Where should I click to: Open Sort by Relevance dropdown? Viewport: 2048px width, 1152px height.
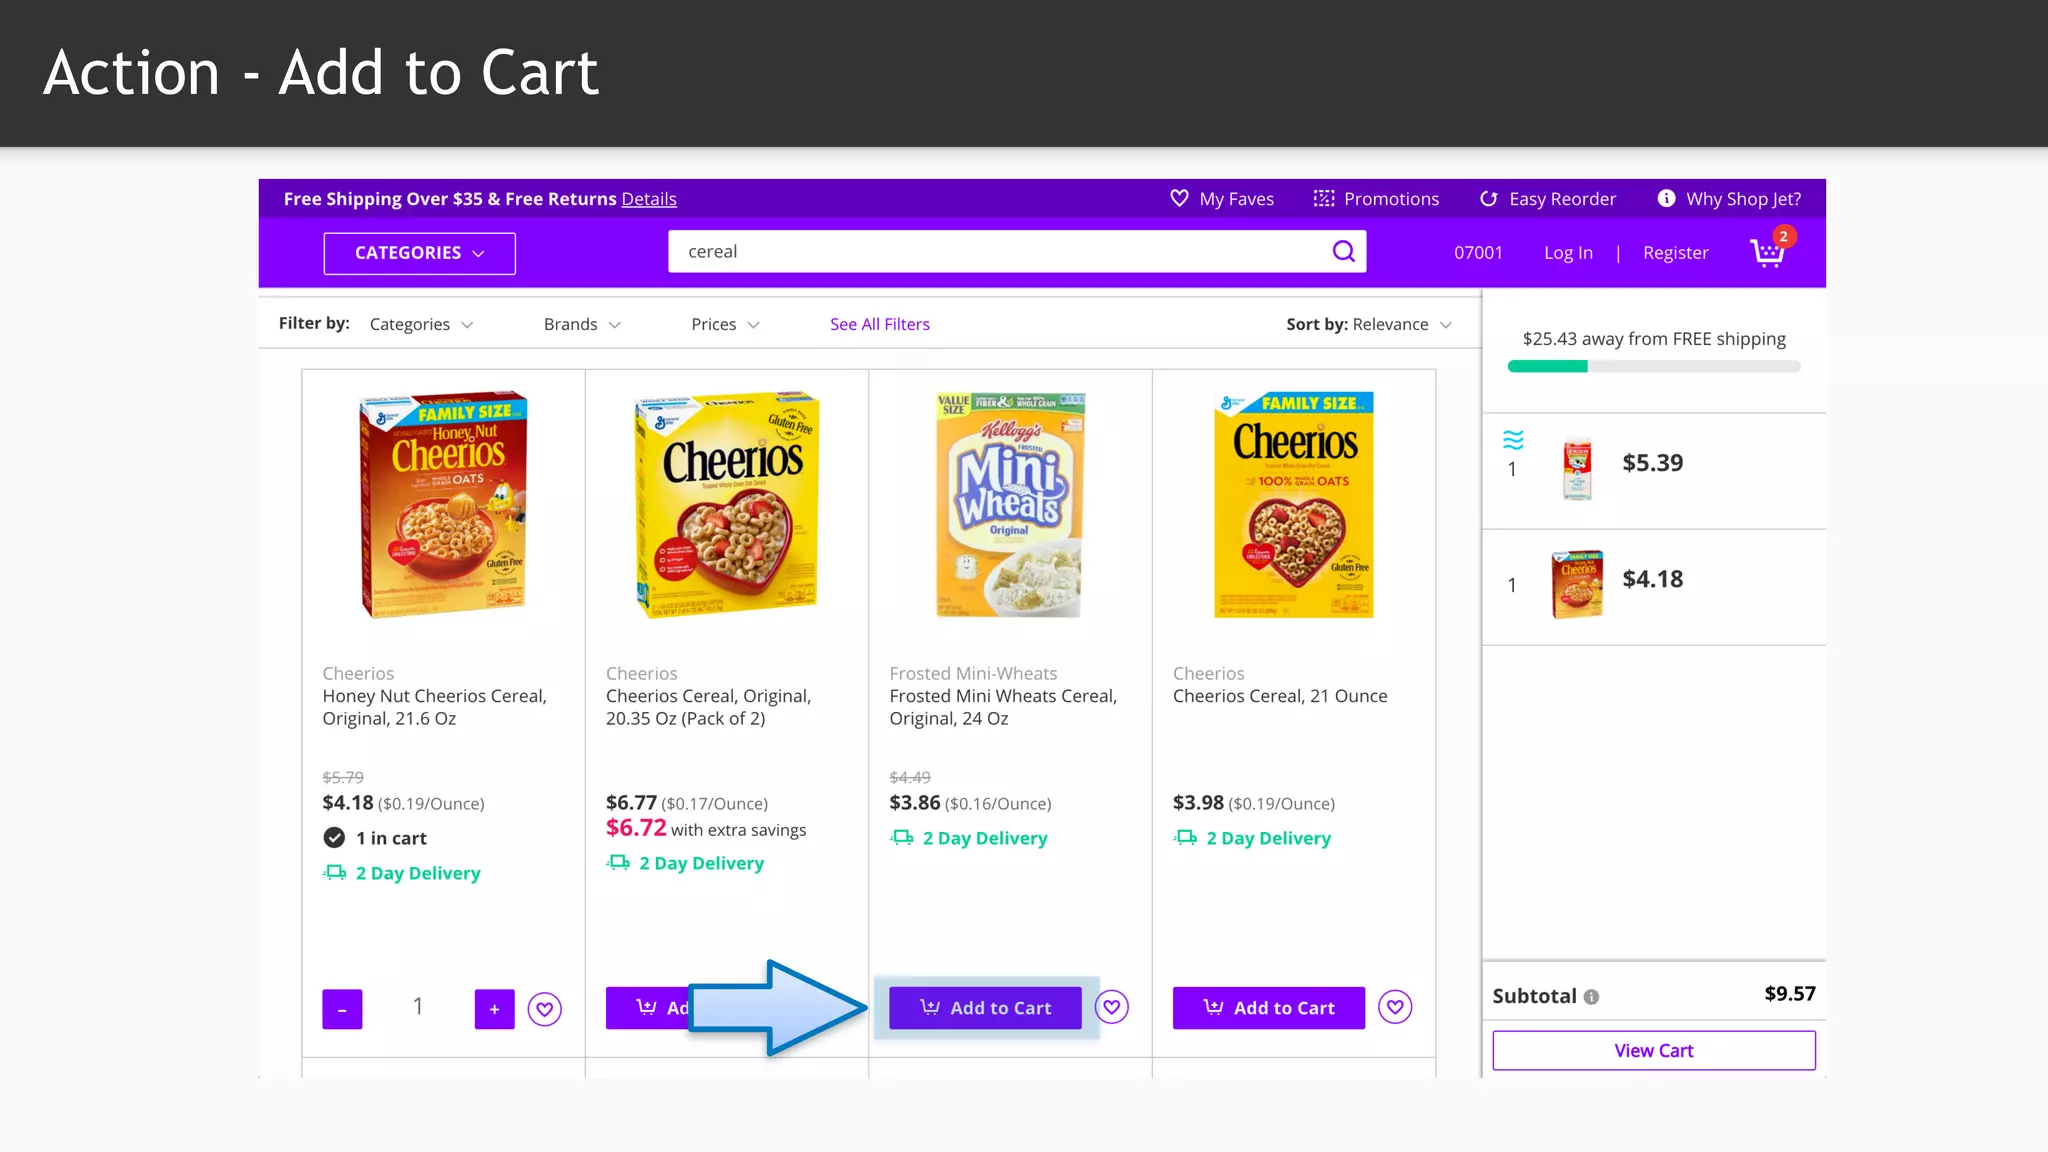[1369, 324]
